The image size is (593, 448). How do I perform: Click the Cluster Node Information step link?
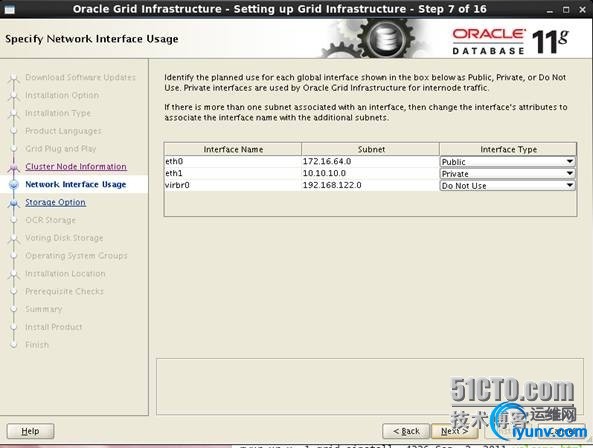pyautogui.click(x=76, y=167)
